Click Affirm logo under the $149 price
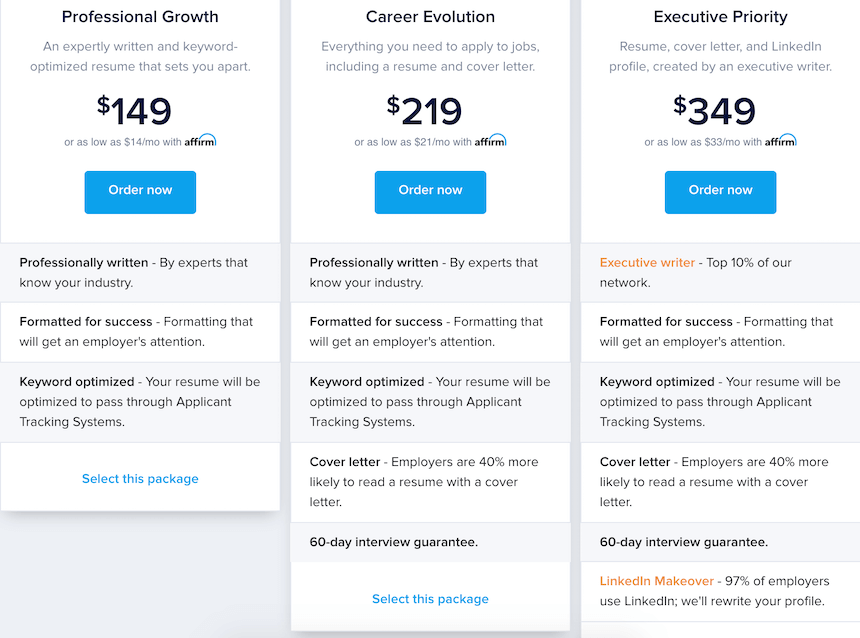 point(200,141)
